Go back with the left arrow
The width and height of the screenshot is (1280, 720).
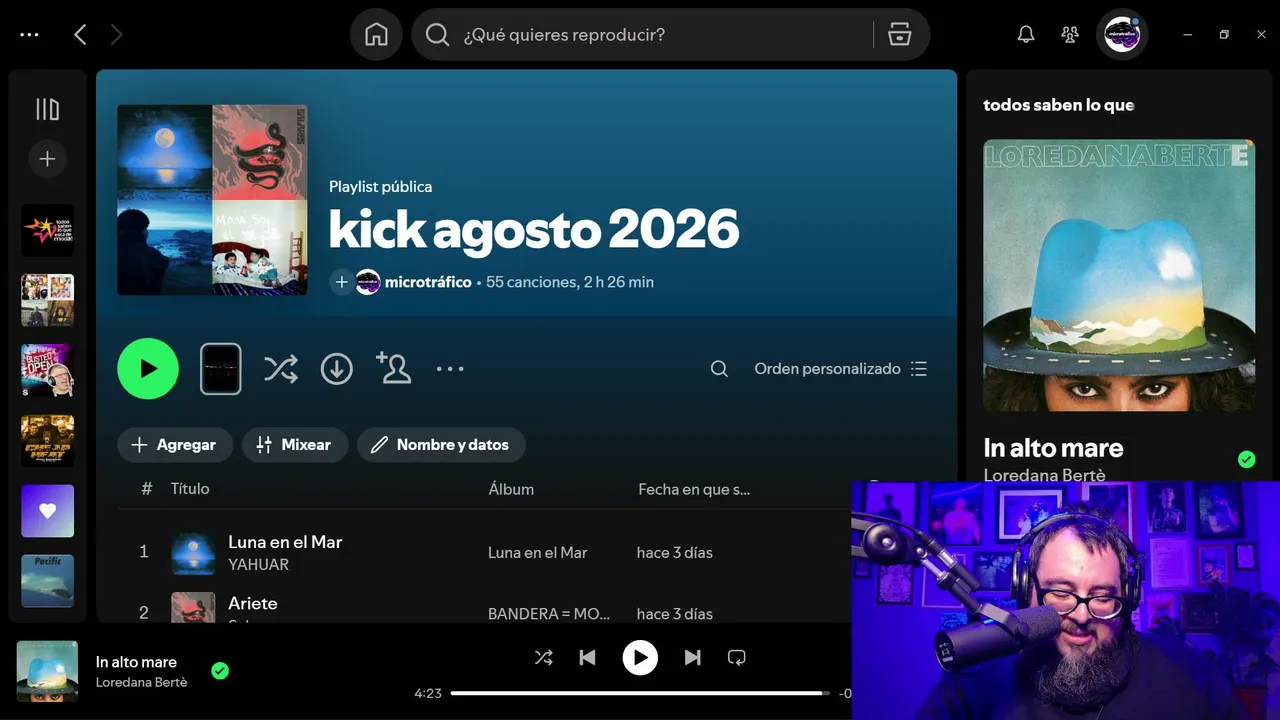click(x=80, y=35)
